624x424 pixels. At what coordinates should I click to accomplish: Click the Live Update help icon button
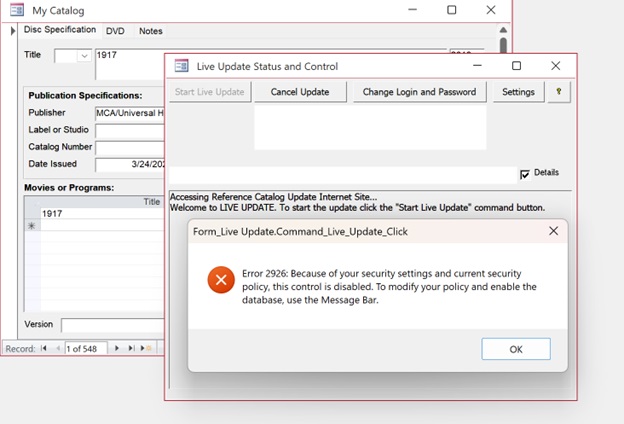pos(557,92)
